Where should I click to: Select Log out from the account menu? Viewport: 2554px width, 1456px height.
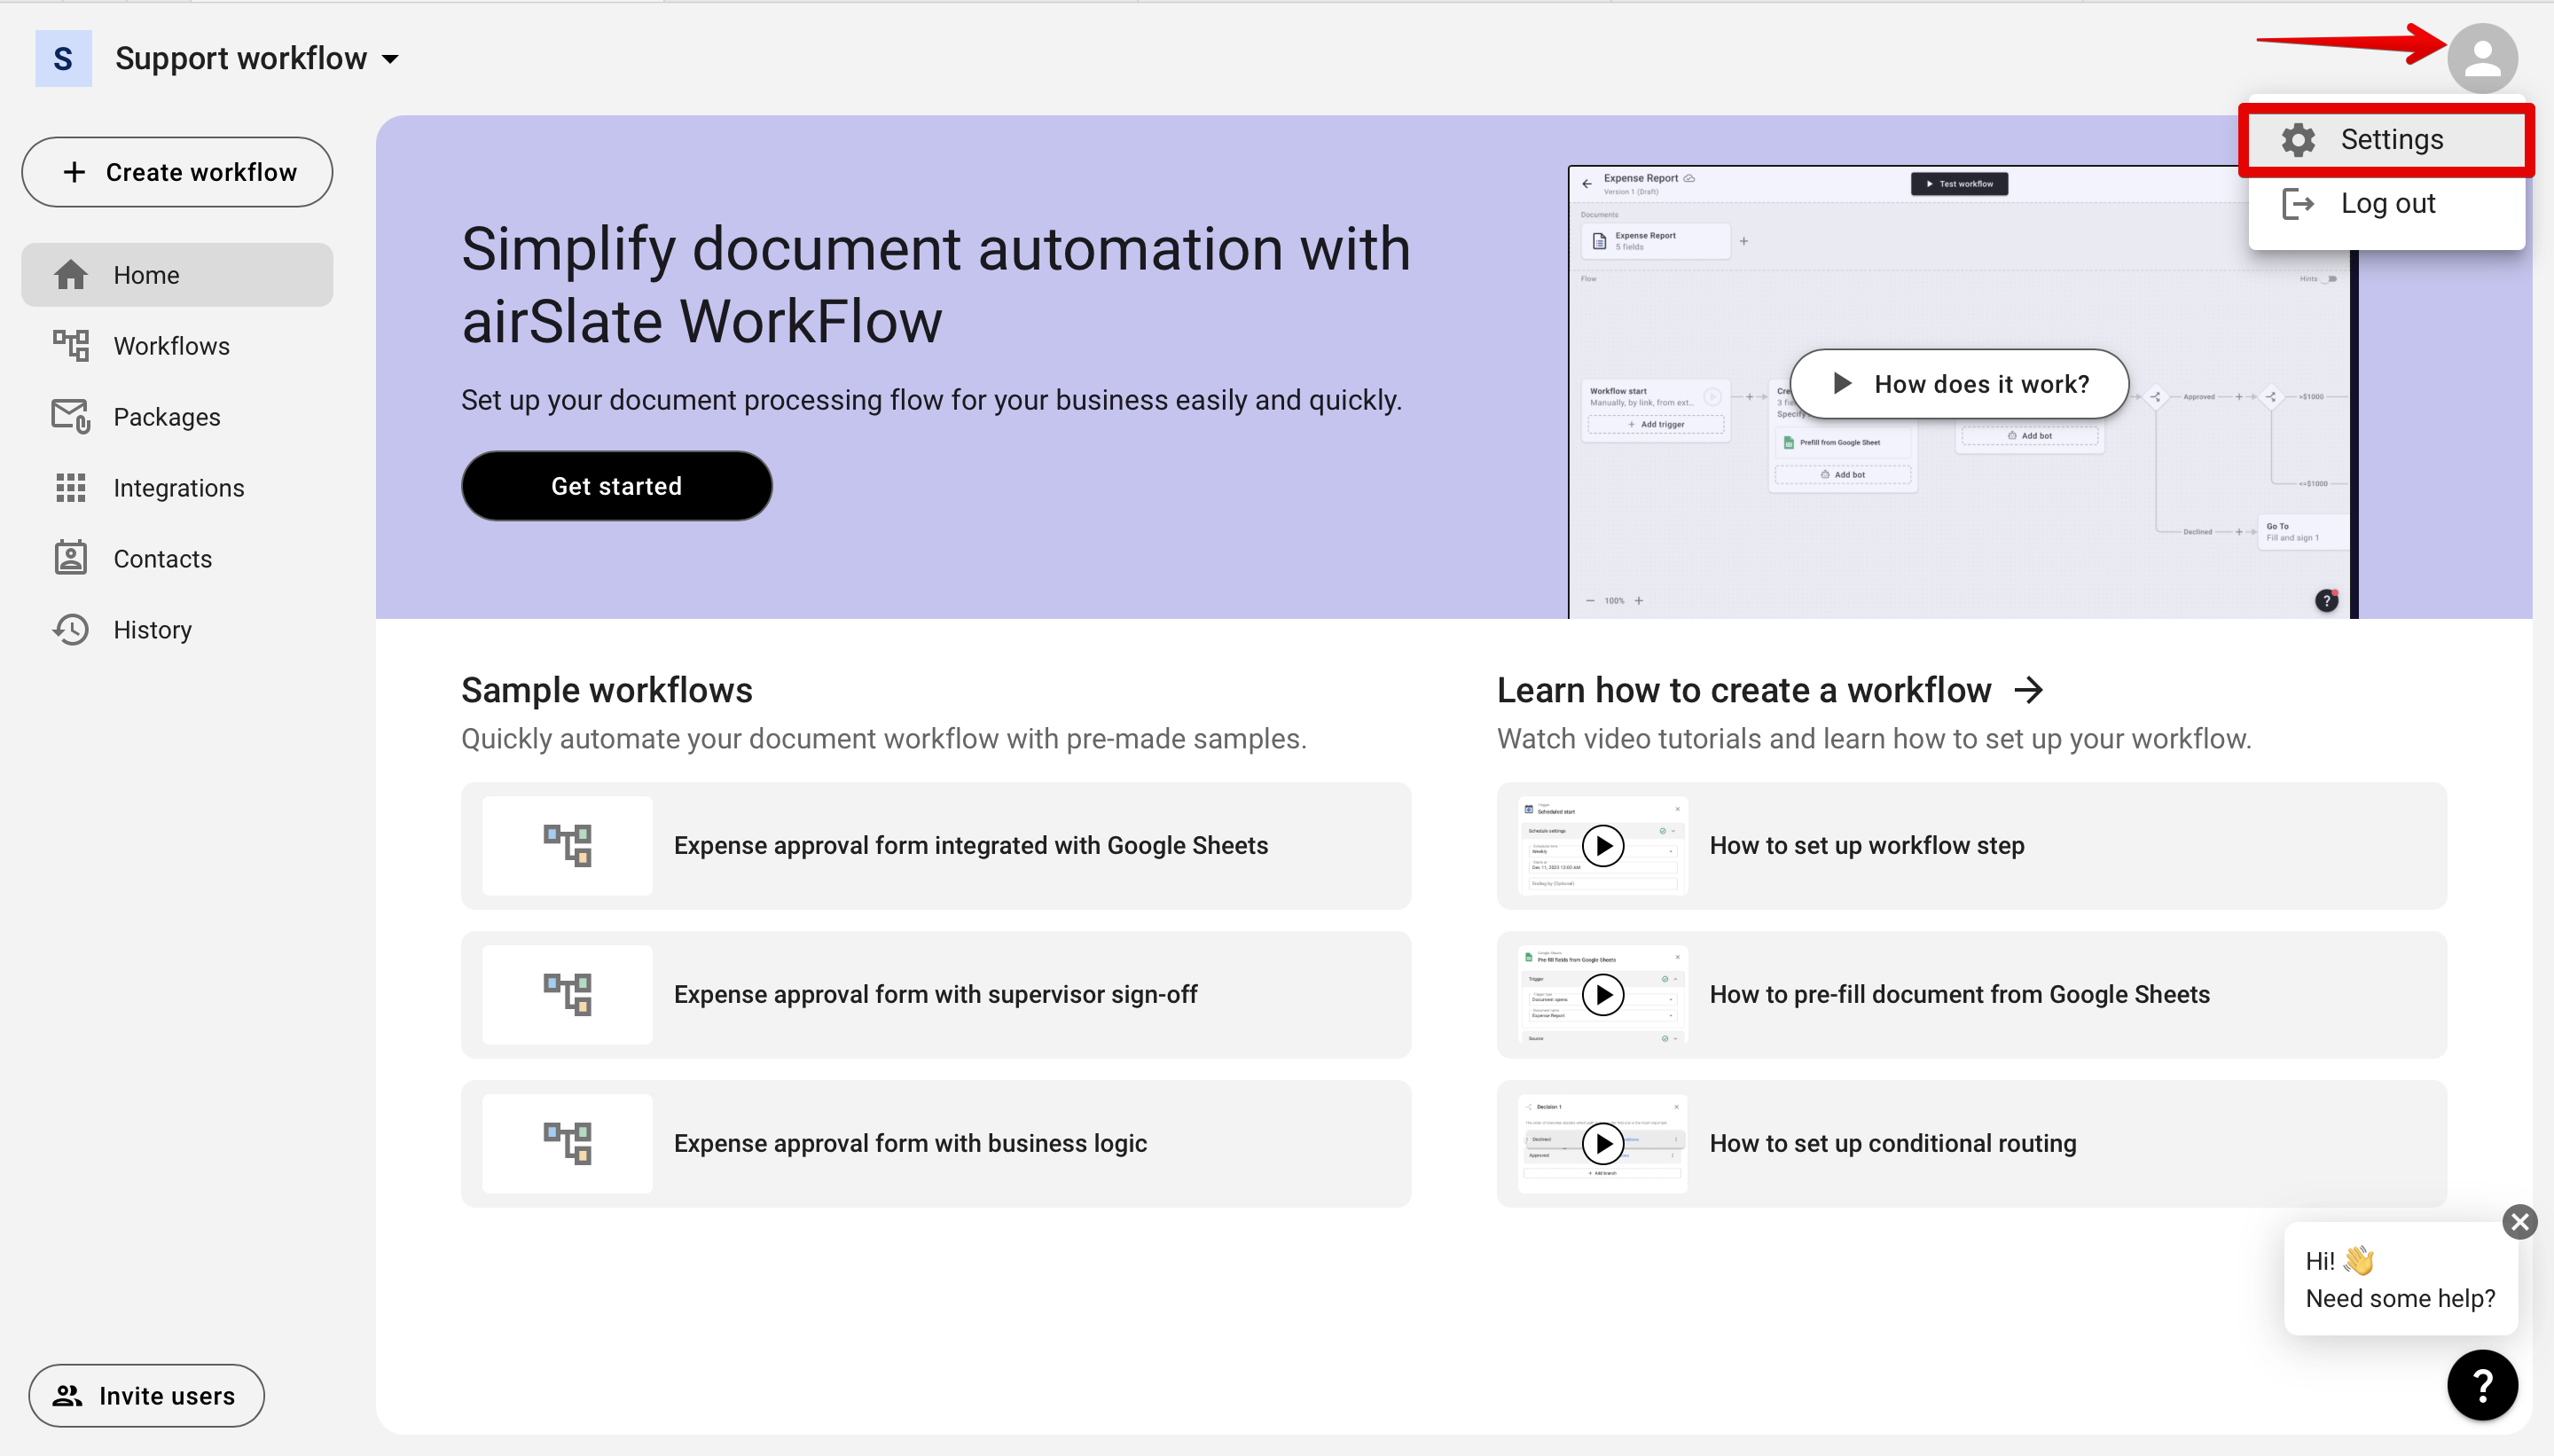pyautogui.click(x=2388, y=203)
